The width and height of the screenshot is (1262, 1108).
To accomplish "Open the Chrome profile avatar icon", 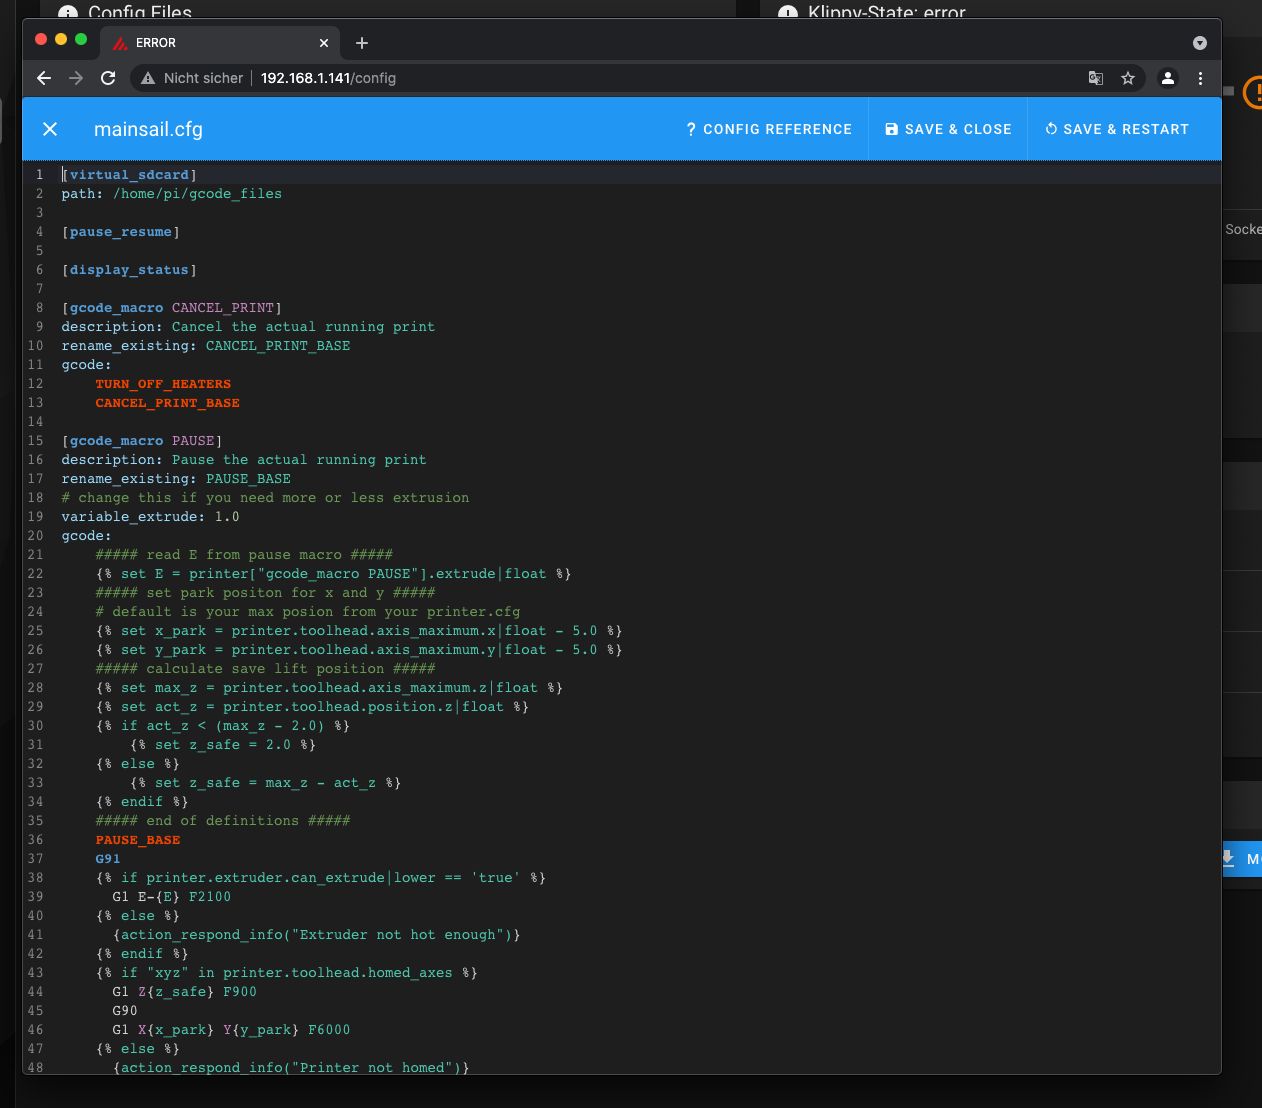I will pos(1168,78).
